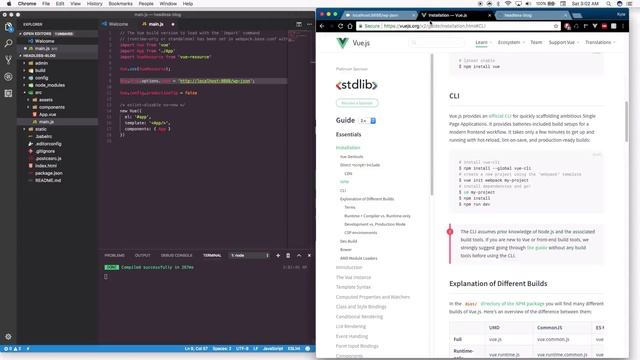Open the Bookmarks menu in macOS menu bar
This screenshot has height=360, width=640.
pos(120,4)
